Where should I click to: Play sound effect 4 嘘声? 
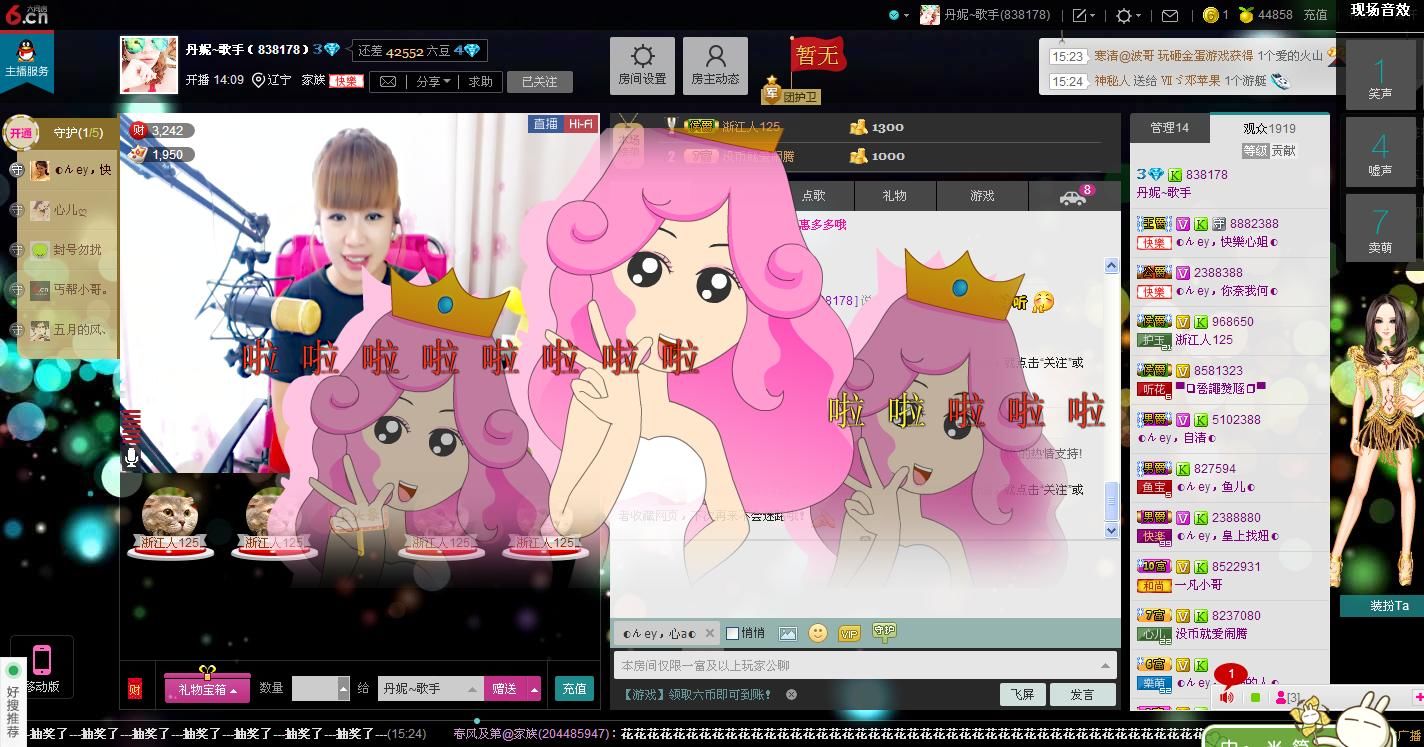[1380, 152]
